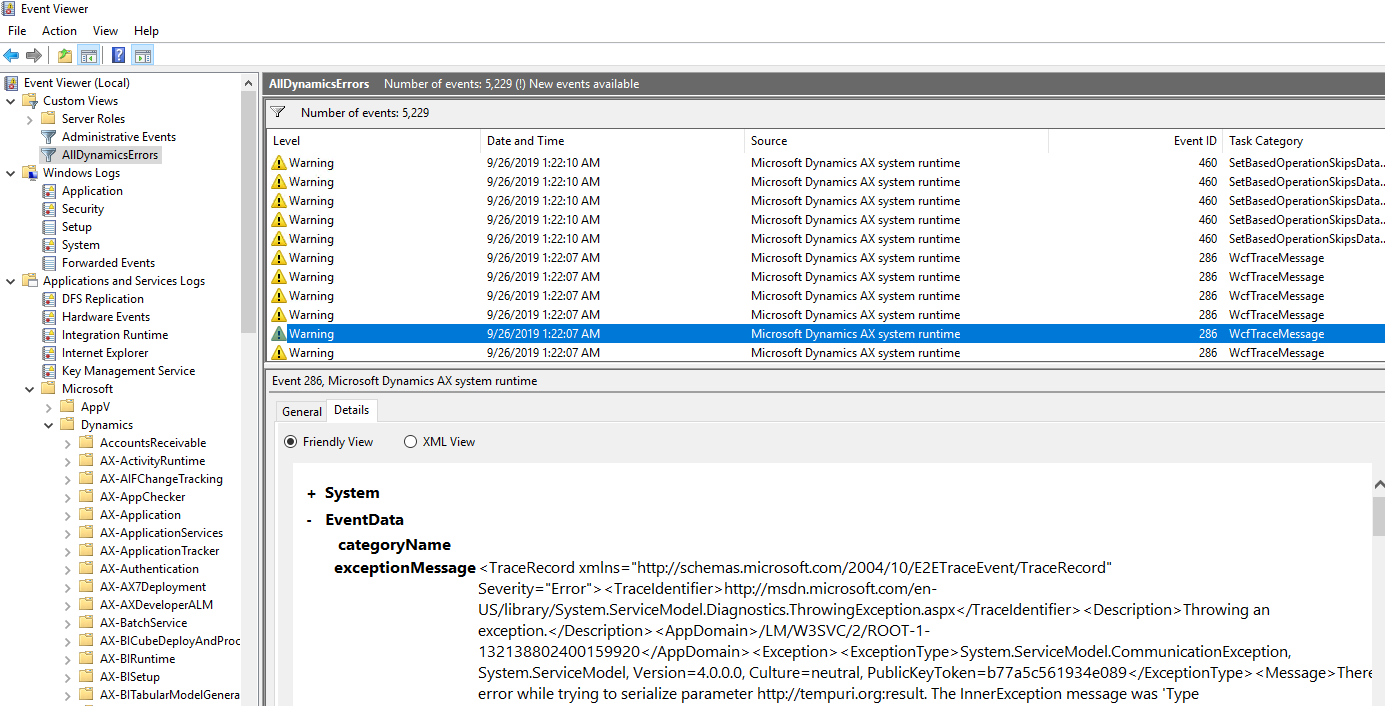This screenshot has width=1385, height=706.
Task: Click the Application log icon
Action: point(48,191)
